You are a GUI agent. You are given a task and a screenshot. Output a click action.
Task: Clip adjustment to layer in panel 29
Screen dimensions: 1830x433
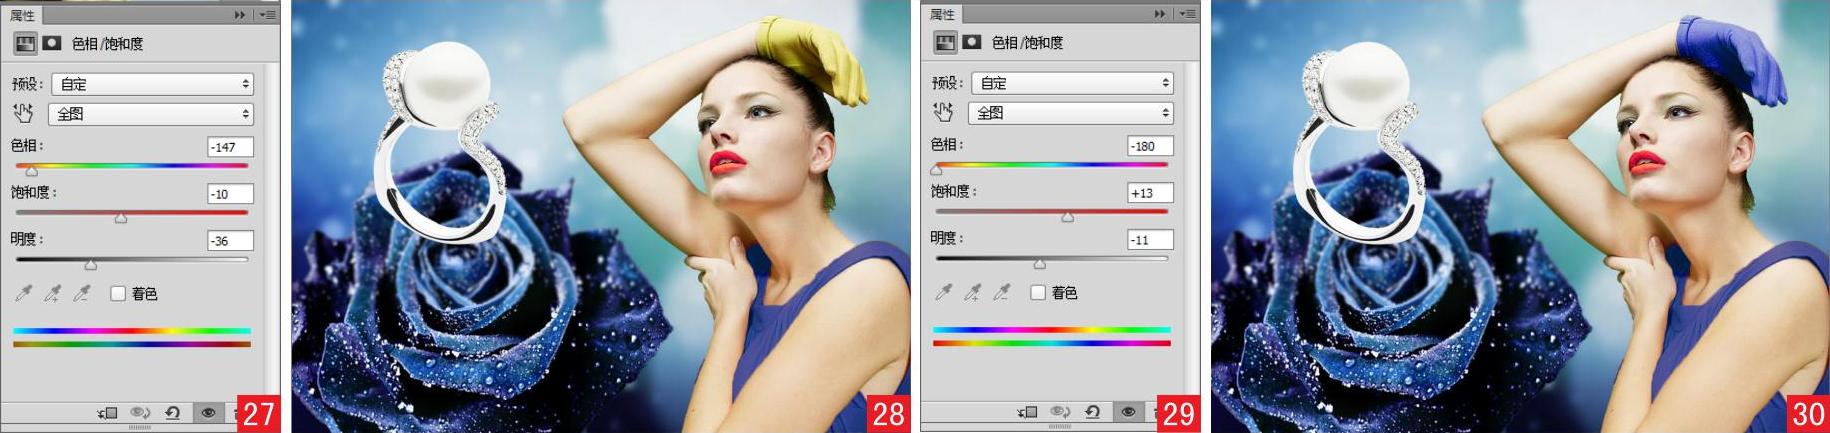tap(1028, 411)
